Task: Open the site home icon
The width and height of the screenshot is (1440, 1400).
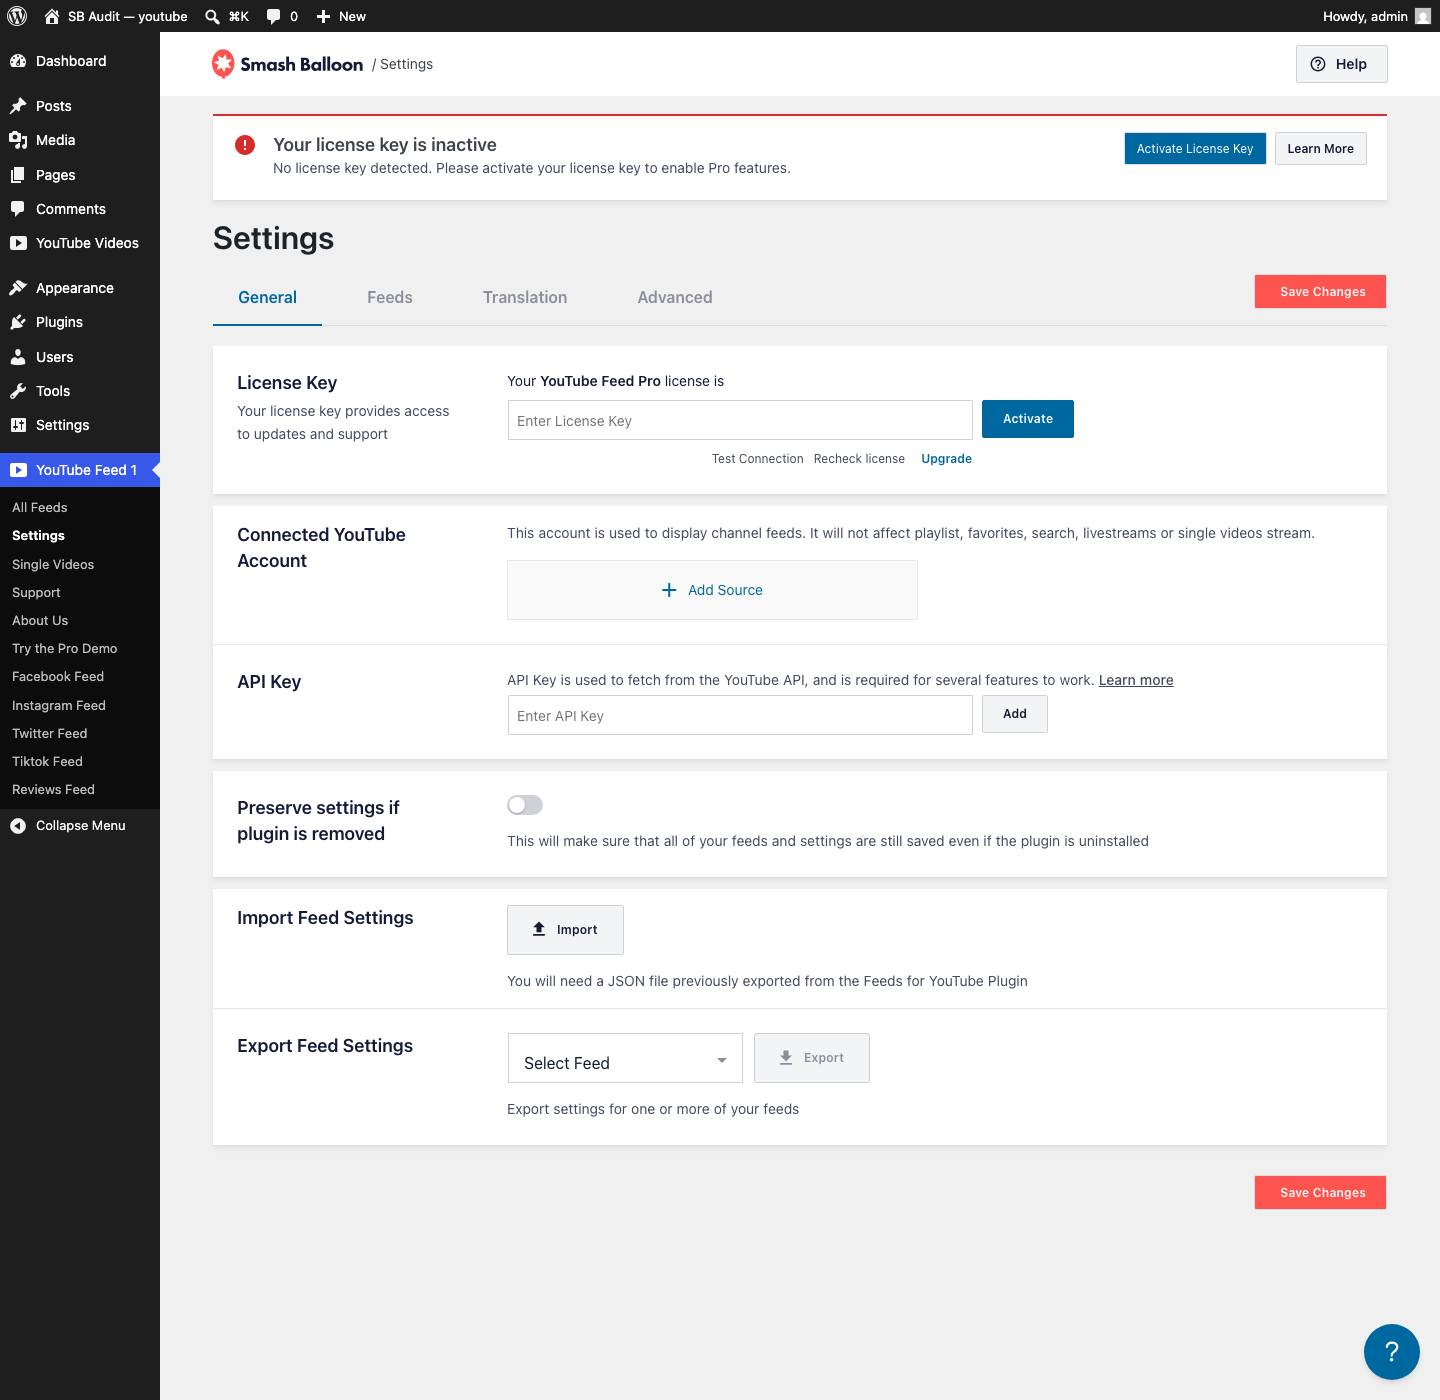Action: pos(52,16)
